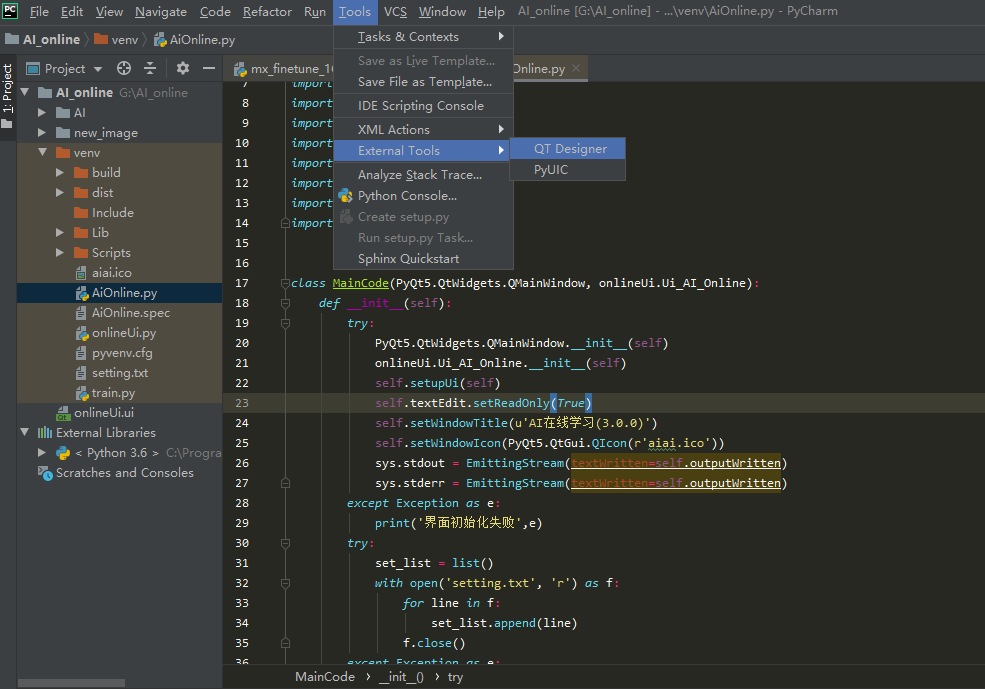Click the aiai.ico file icon

click(x=81, y=273)
